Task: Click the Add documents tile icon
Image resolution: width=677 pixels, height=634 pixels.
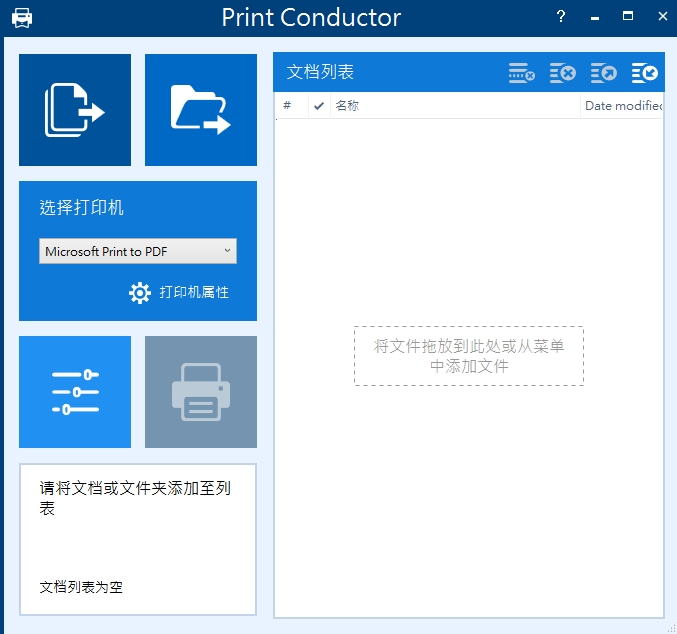Action: 75,110
